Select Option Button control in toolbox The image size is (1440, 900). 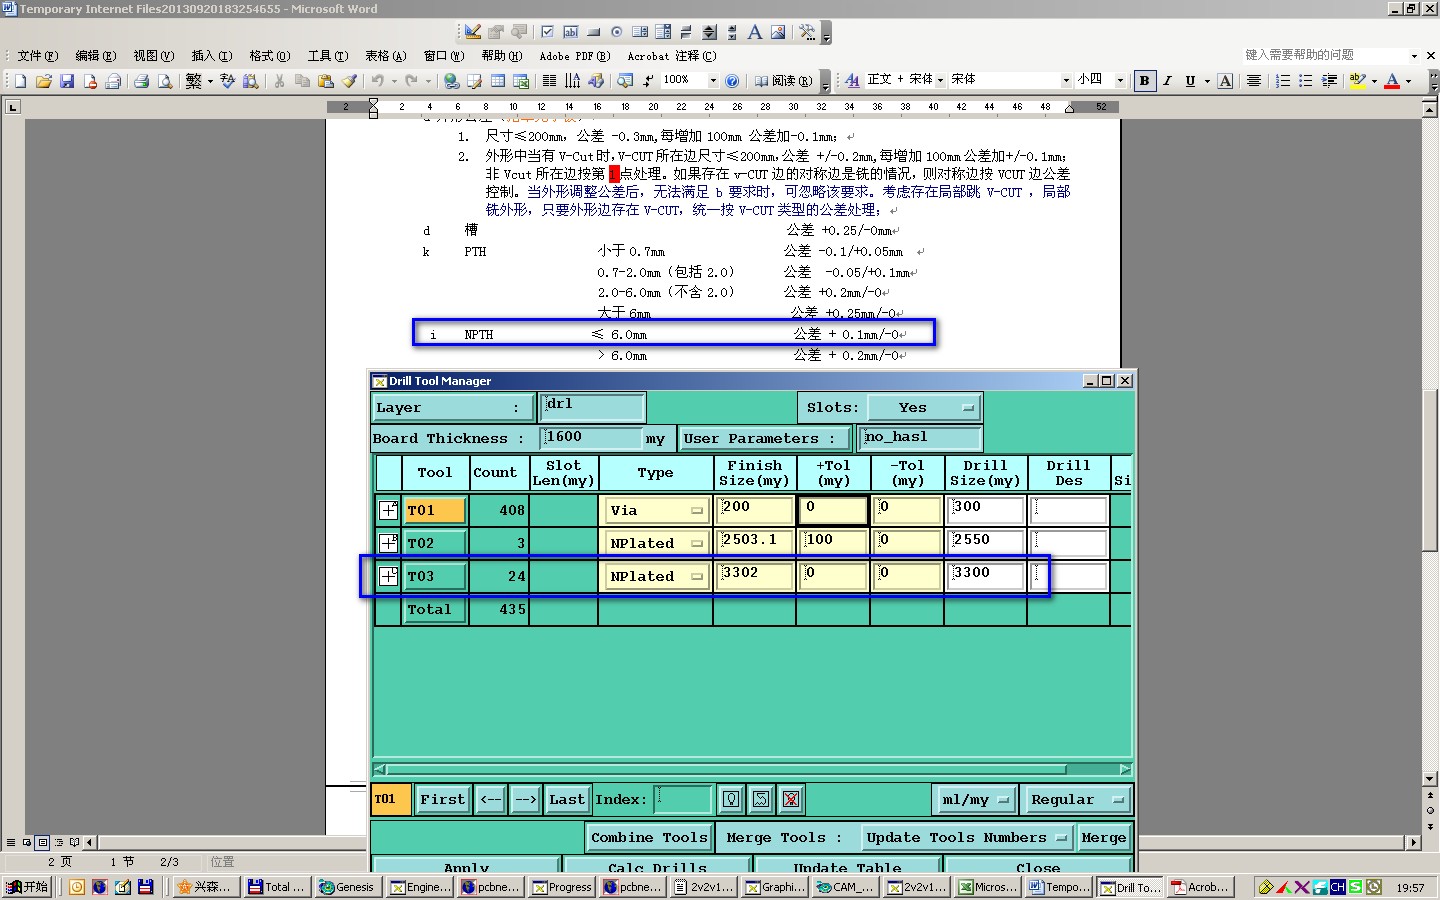tap(616, 32)
